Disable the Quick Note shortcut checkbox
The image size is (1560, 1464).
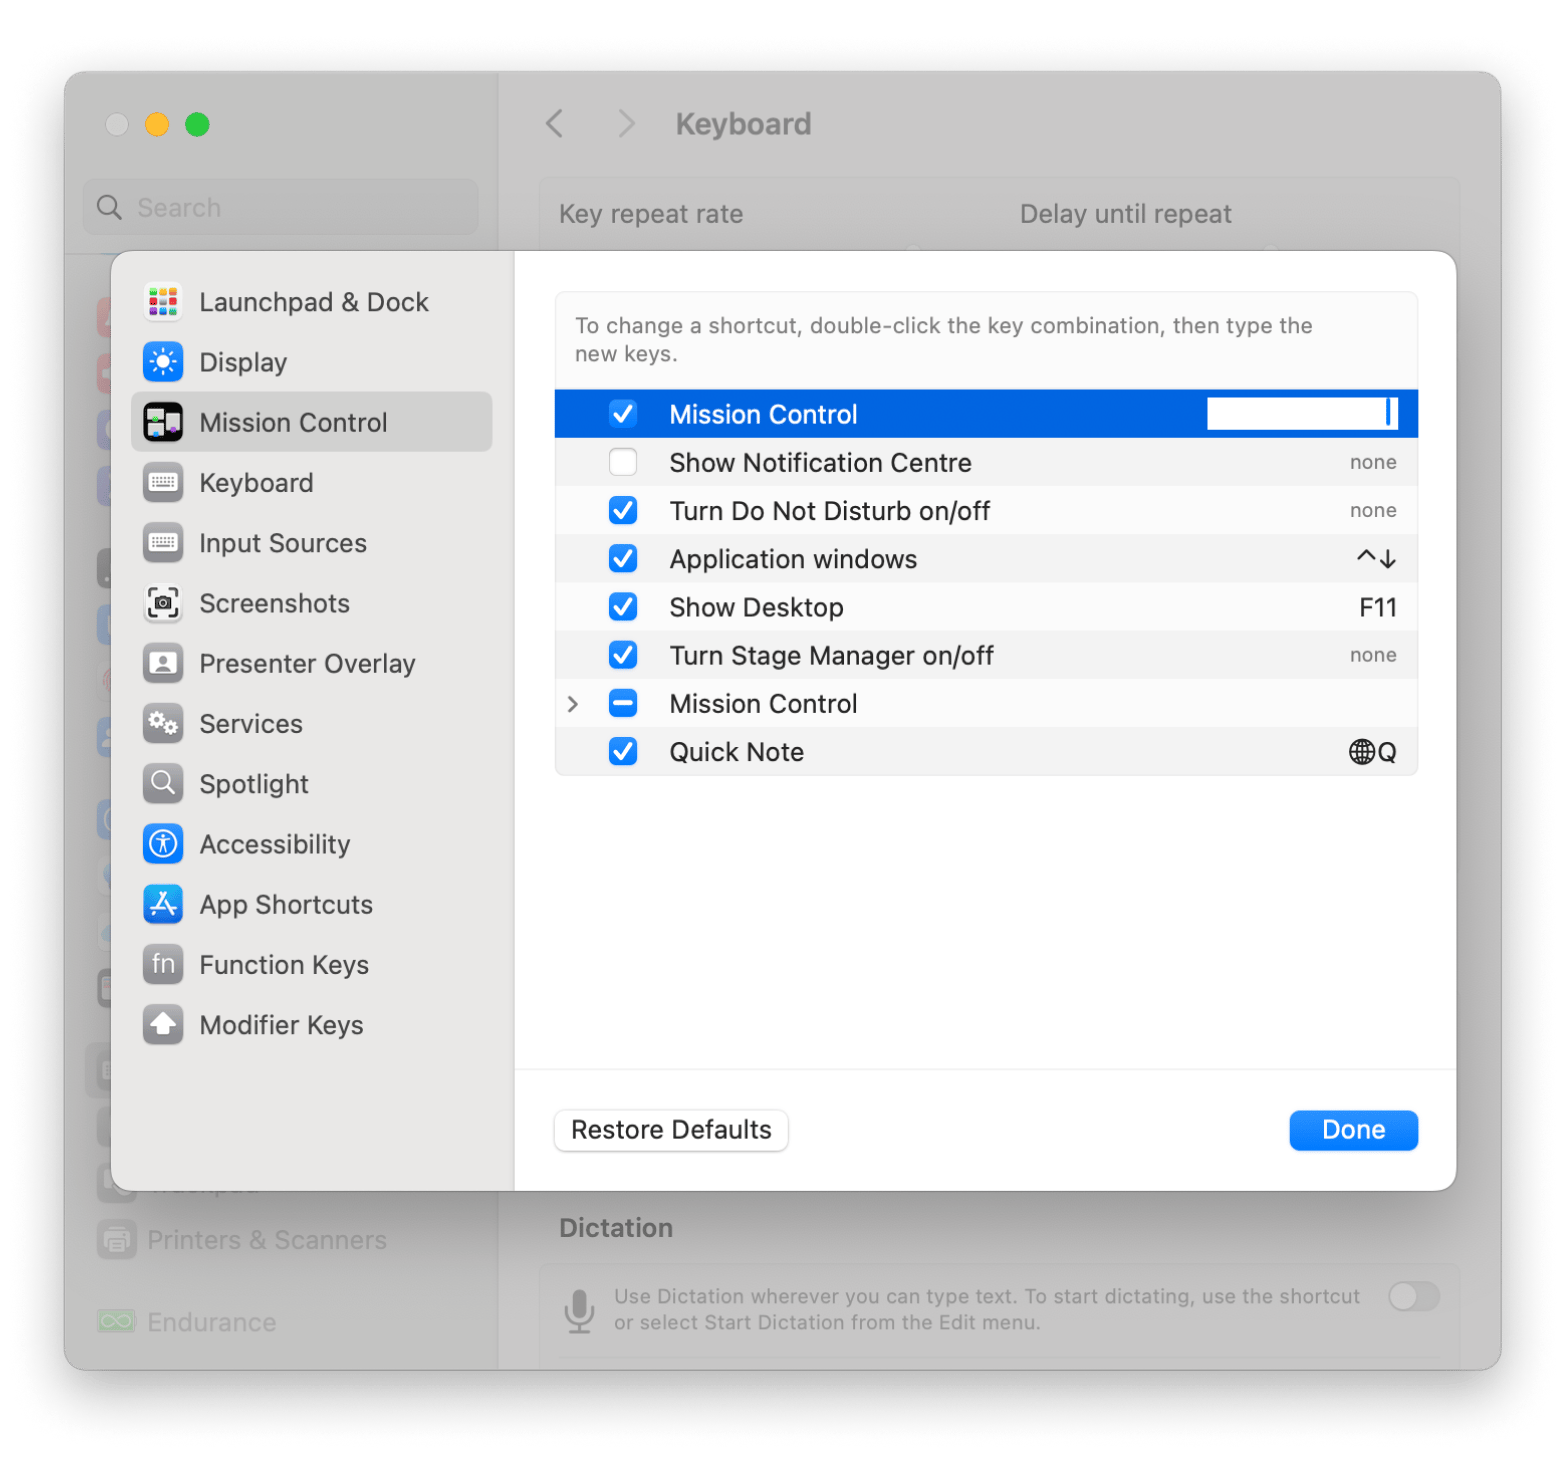(623, 751)
